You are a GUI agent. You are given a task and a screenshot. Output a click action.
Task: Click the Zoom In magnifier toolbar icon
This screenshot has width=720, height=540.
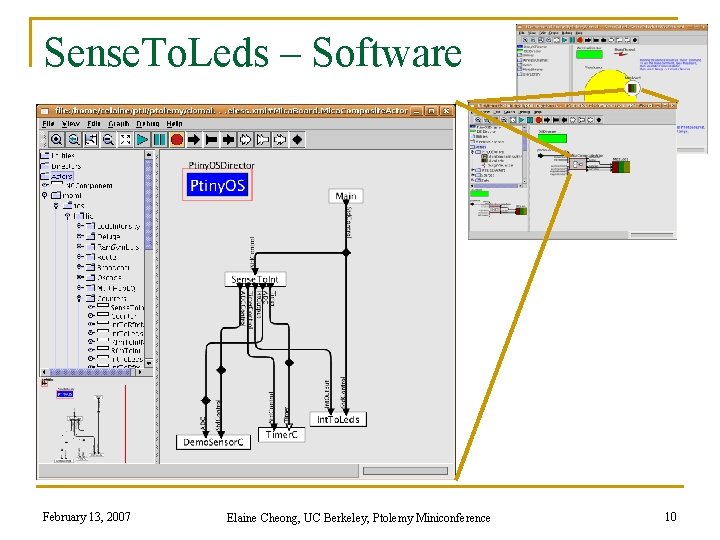click(x=56, y=139)
